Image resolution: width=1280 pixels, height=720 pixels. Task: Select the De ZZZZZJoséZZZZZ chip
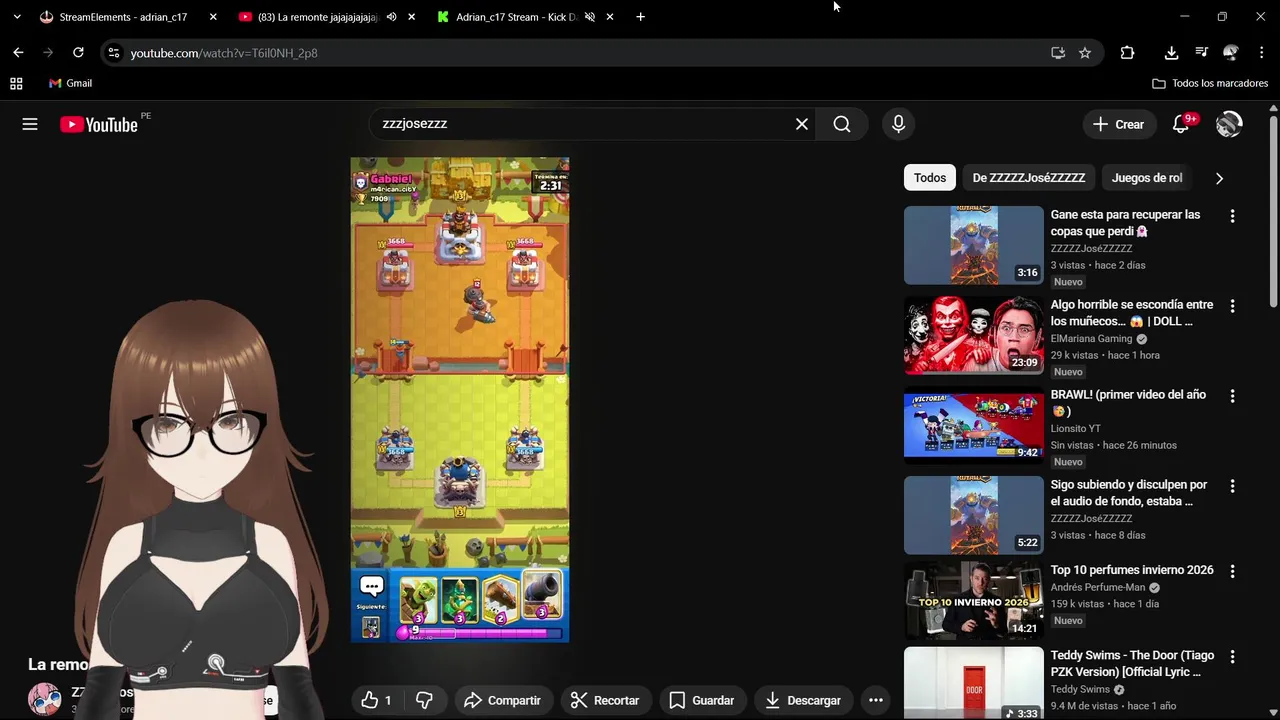click(1028, 178)
